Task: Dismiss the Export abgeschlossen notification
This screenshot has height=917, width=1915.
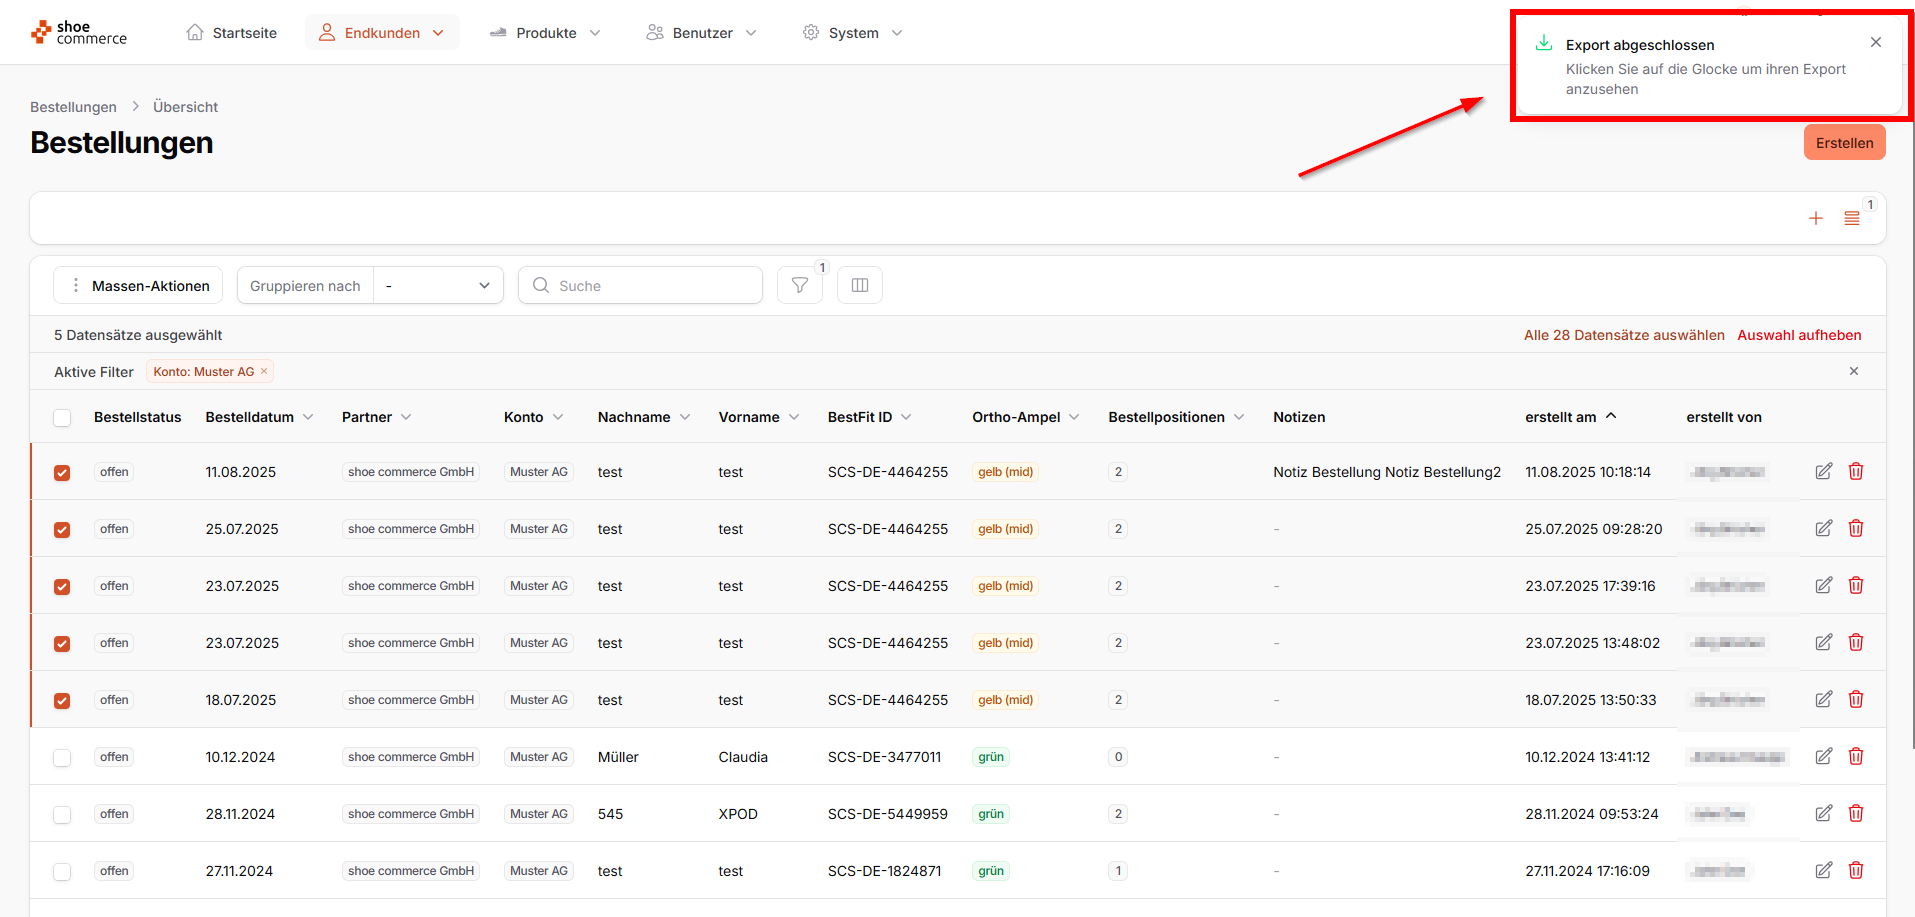Action: 1876,42
